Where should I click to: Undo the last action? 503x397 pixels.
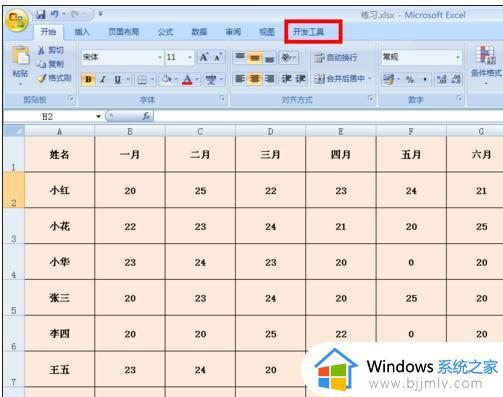tap(55, 14)
